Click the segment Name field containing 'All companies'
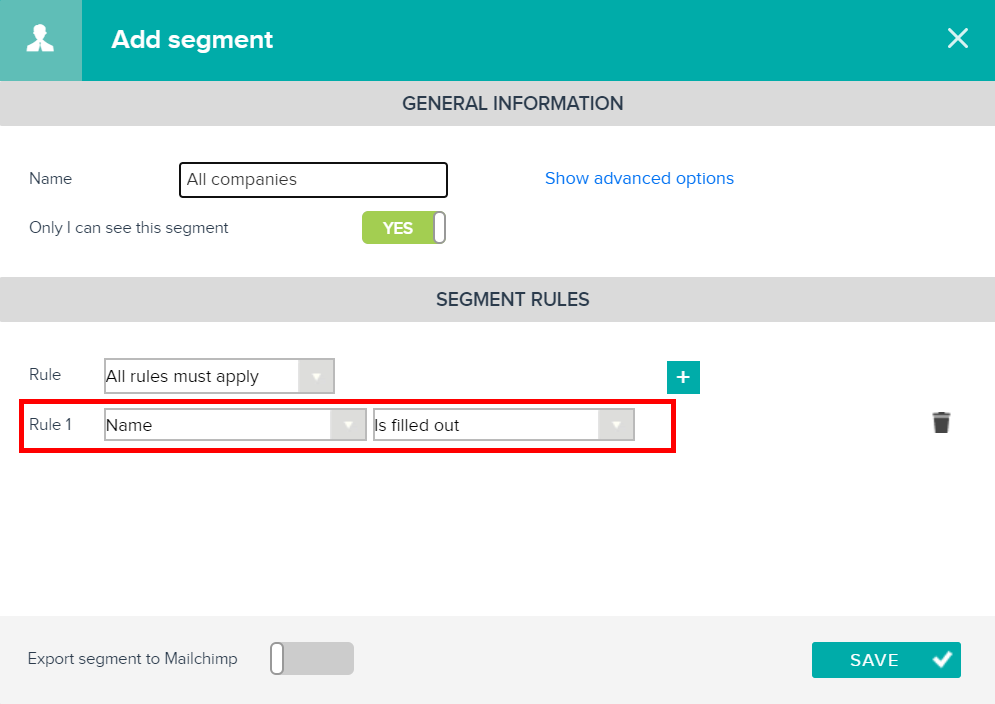This screenshot has width=995, height=704. [313, 180]
